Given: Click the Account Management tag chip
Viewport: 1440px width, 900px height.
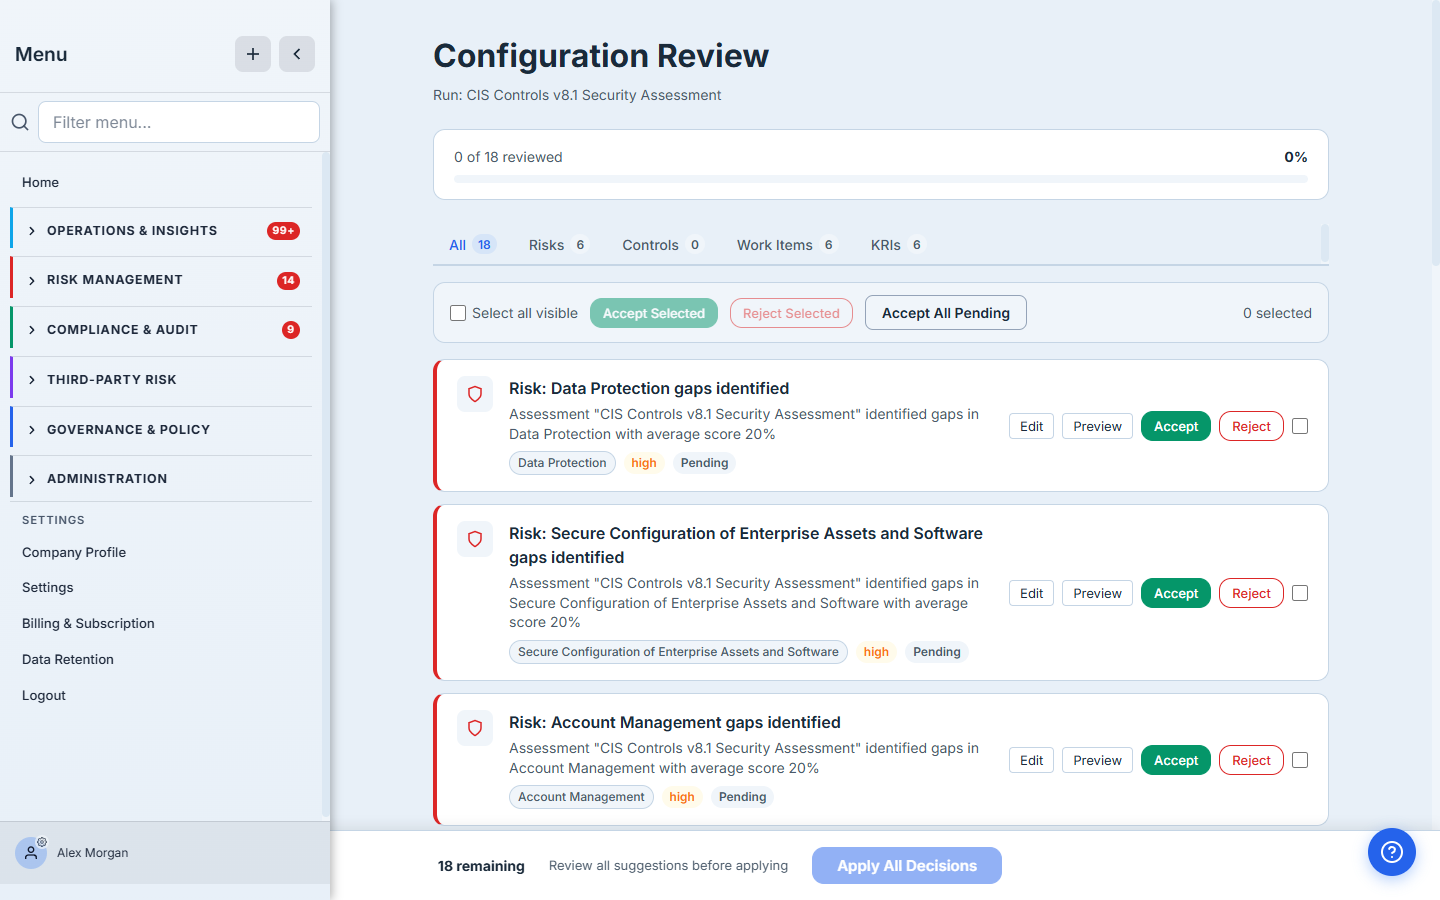Looking at the screenshot, I should (x=581, y=797).
